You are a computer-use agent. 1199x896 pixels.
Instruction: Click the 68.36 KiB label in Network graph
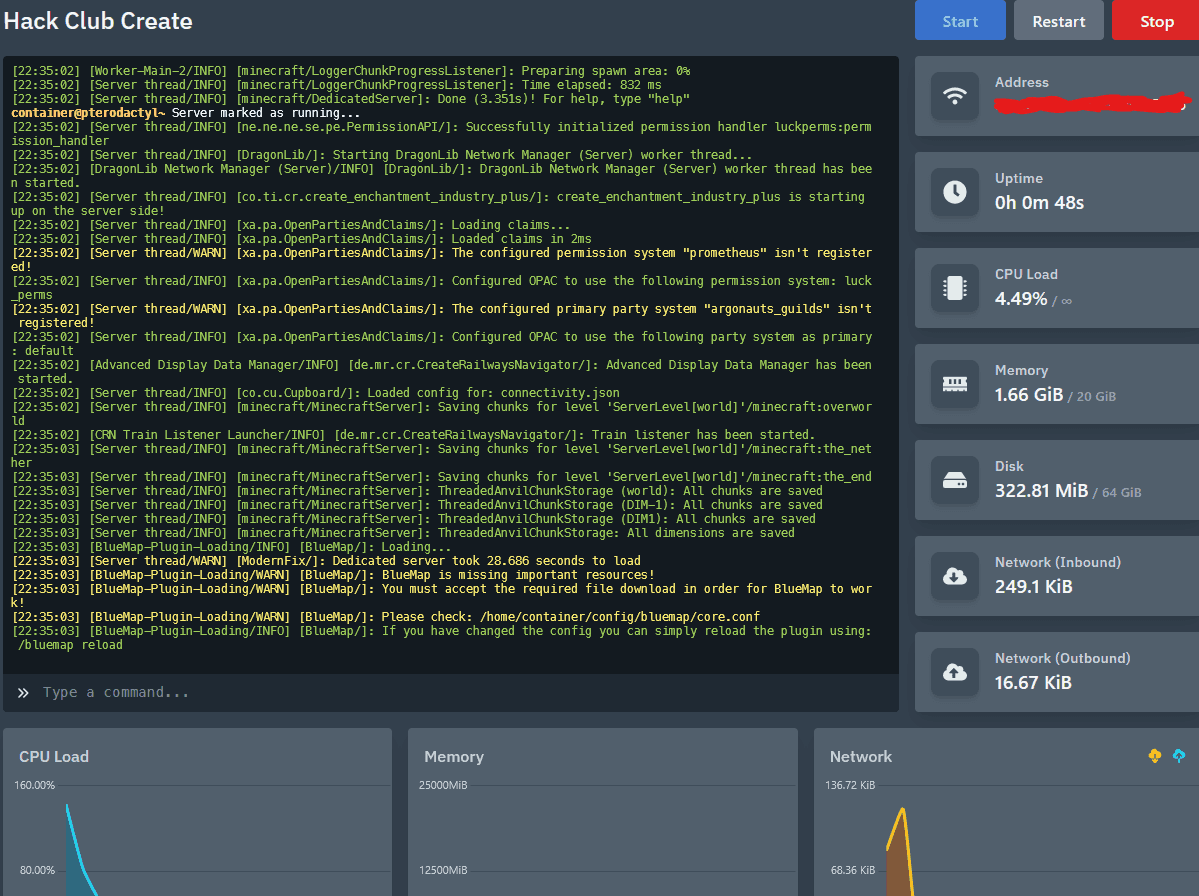click(x=853, y=870)
